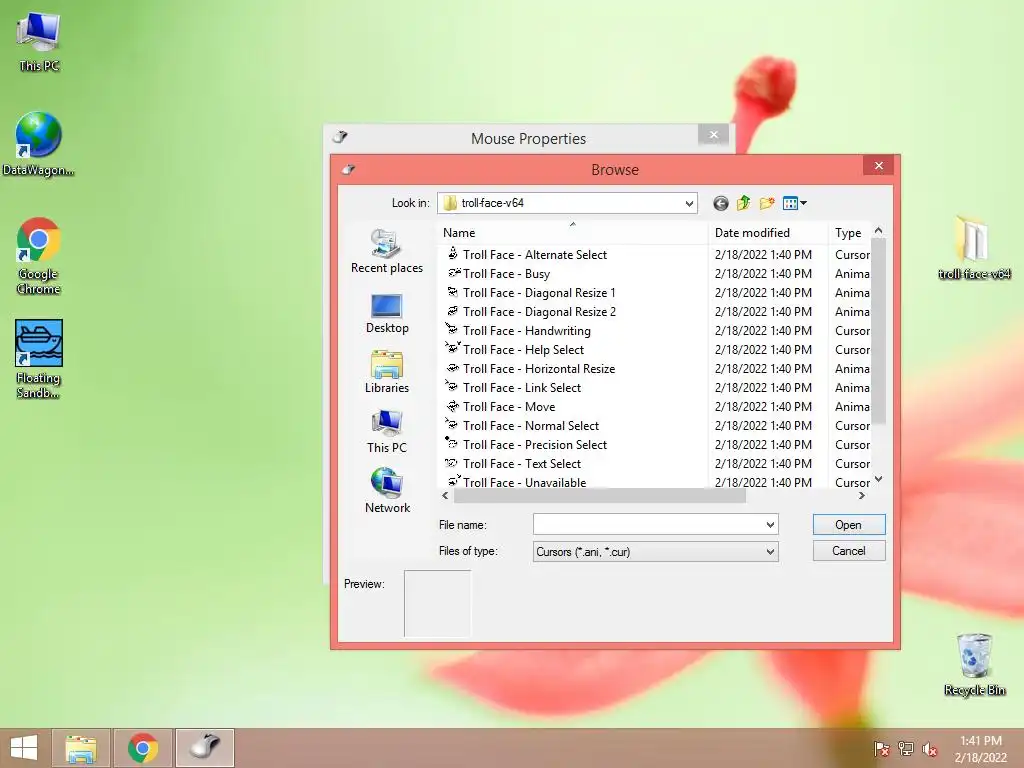
Task: Pick the Troll Face - Diagonal Resize 1 icon
Action: (453, 292)
